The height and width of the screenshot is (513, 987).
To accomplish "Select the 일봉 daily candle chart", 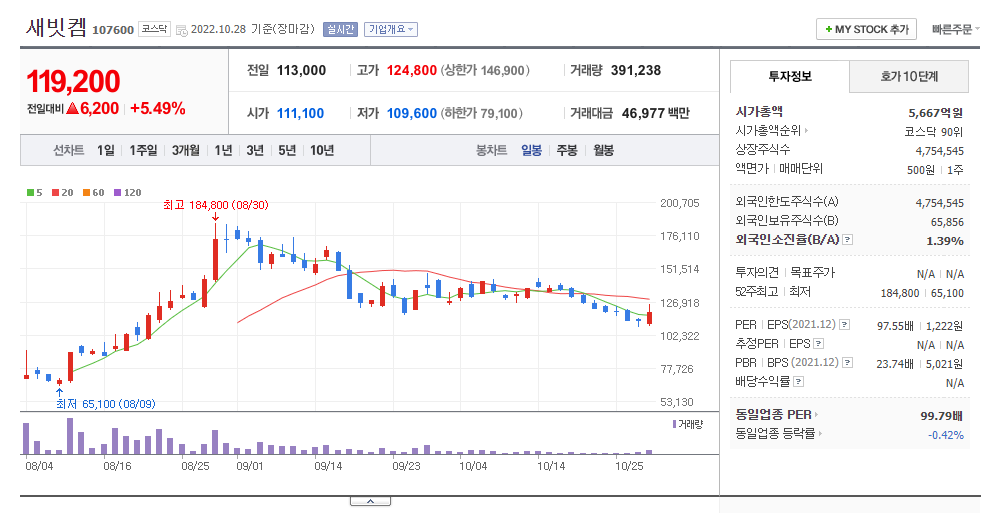I will [531, 150].
